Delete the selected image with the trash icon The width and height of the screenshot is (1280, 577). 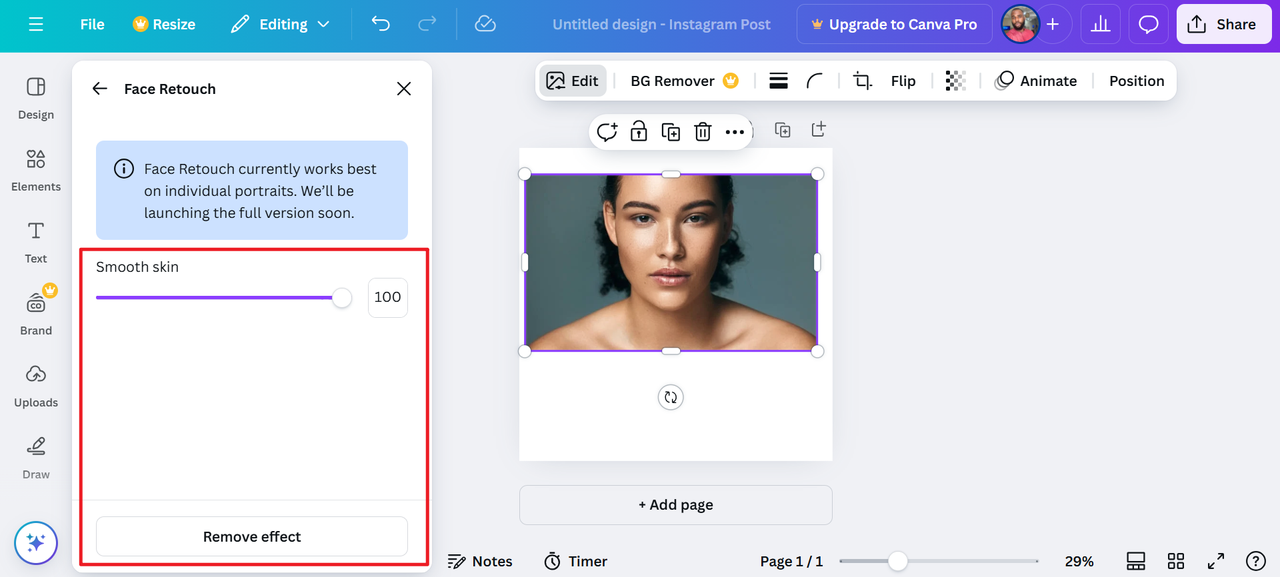pyautogui.click(x=703, y=132)
